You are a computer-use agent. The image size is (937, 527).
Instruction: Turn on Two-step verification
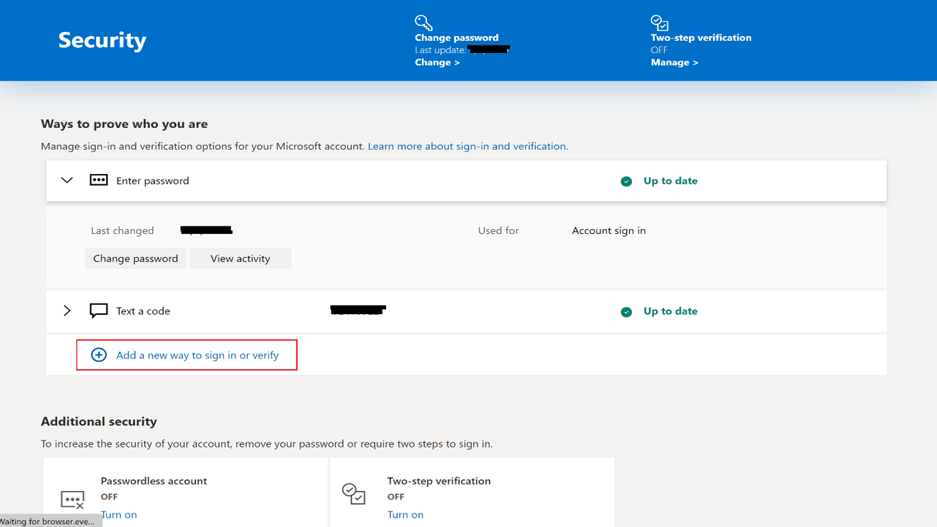click(x=405, y=514)
